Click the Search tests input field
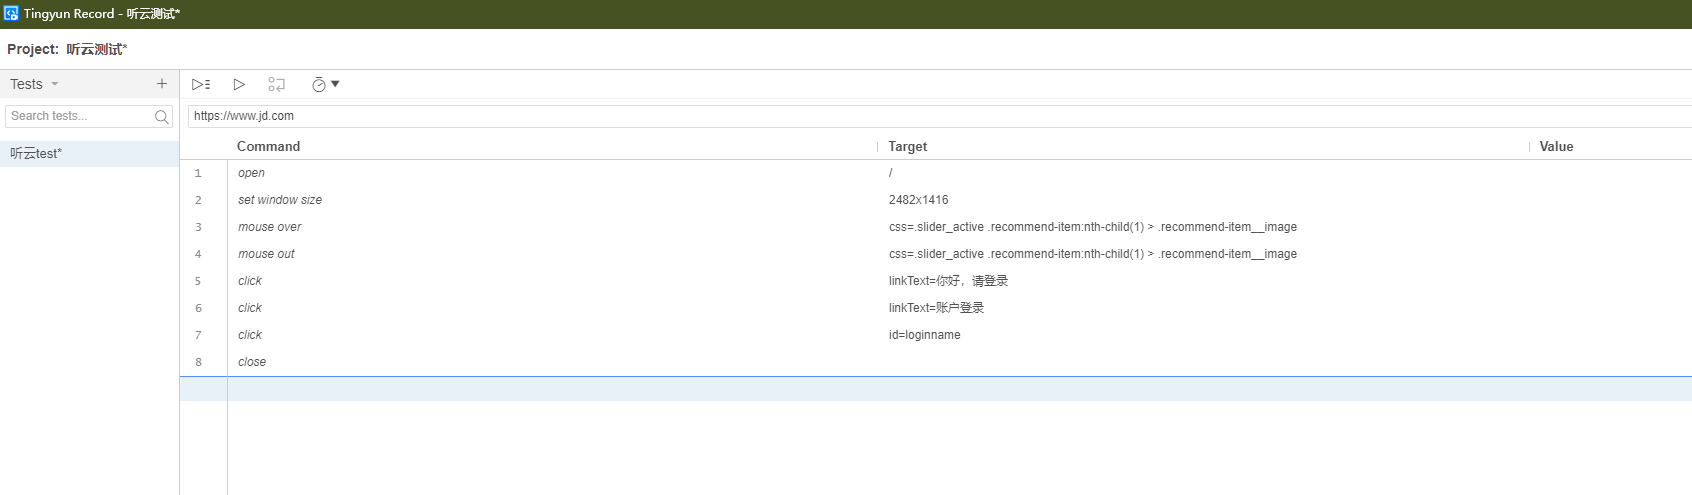Screen dimensions: 1692x495 pyautogui.click(x=80, y=116)
